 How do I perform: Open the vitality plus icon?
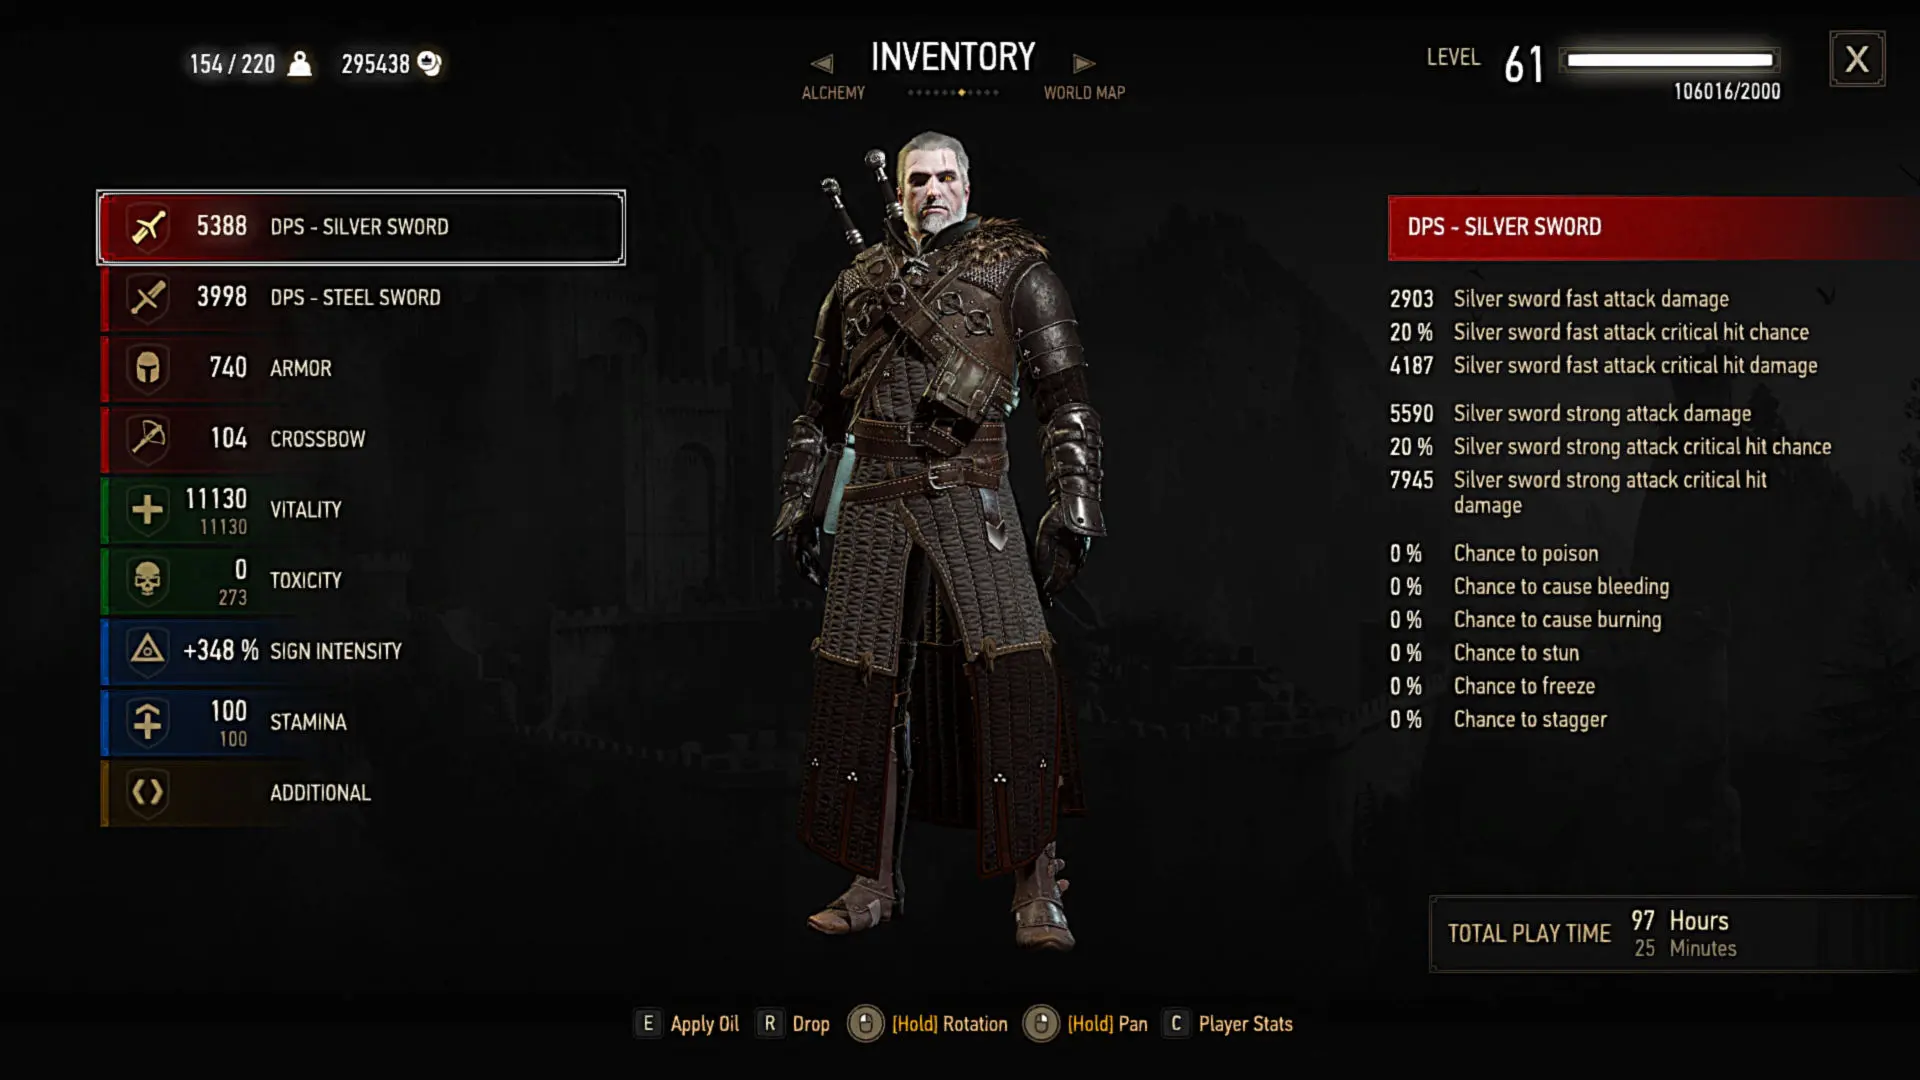pyautogui.click(x=148, y=509)
